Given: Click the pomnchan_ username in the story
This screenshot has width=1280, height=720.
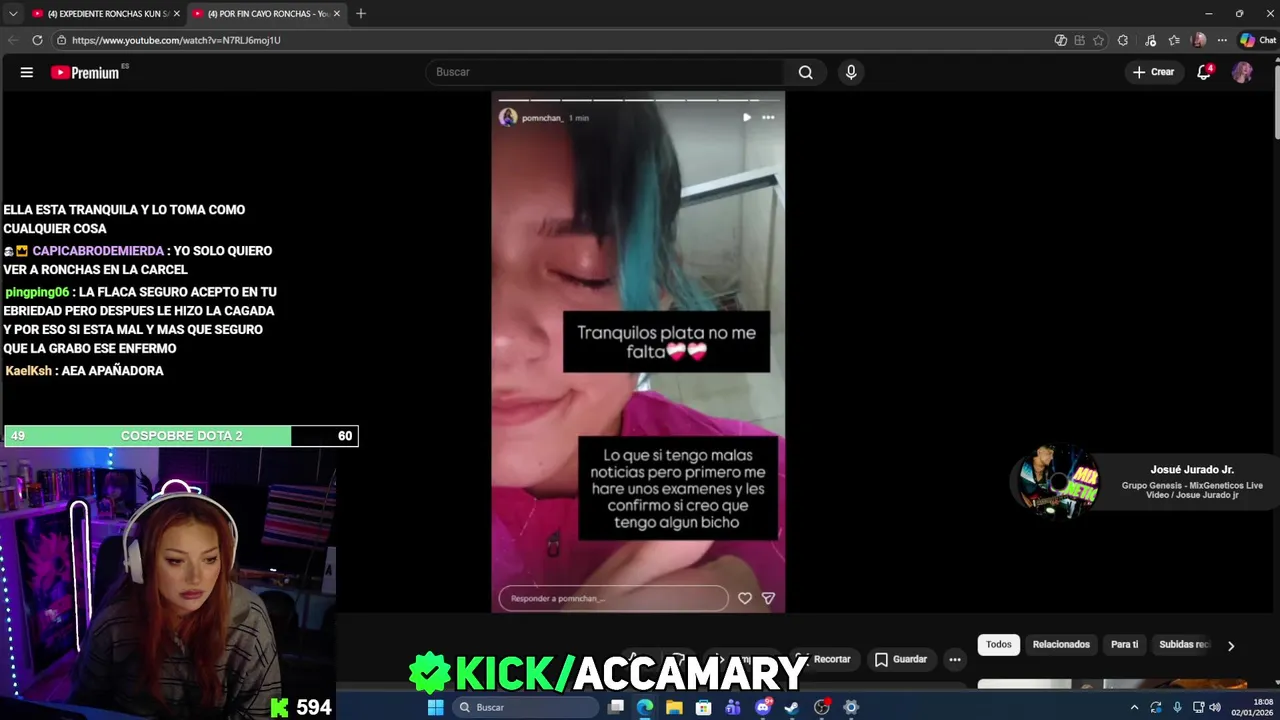Looking at the screenshot, I should click(x=542, y=118).
